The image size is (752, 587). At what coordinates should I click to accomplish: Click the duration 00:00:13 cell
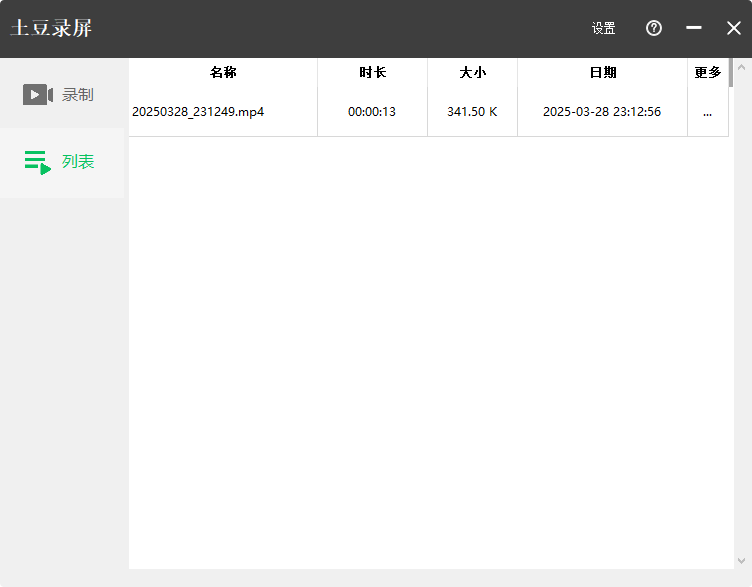pyautogui.click(x=372, y=112)
